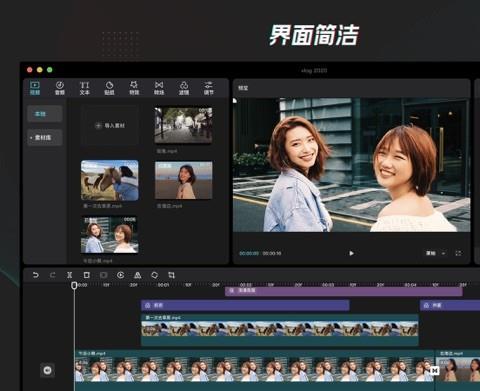Delete the selected clip
This screenshot has height=391, width=480.
(x=86, y=275)
